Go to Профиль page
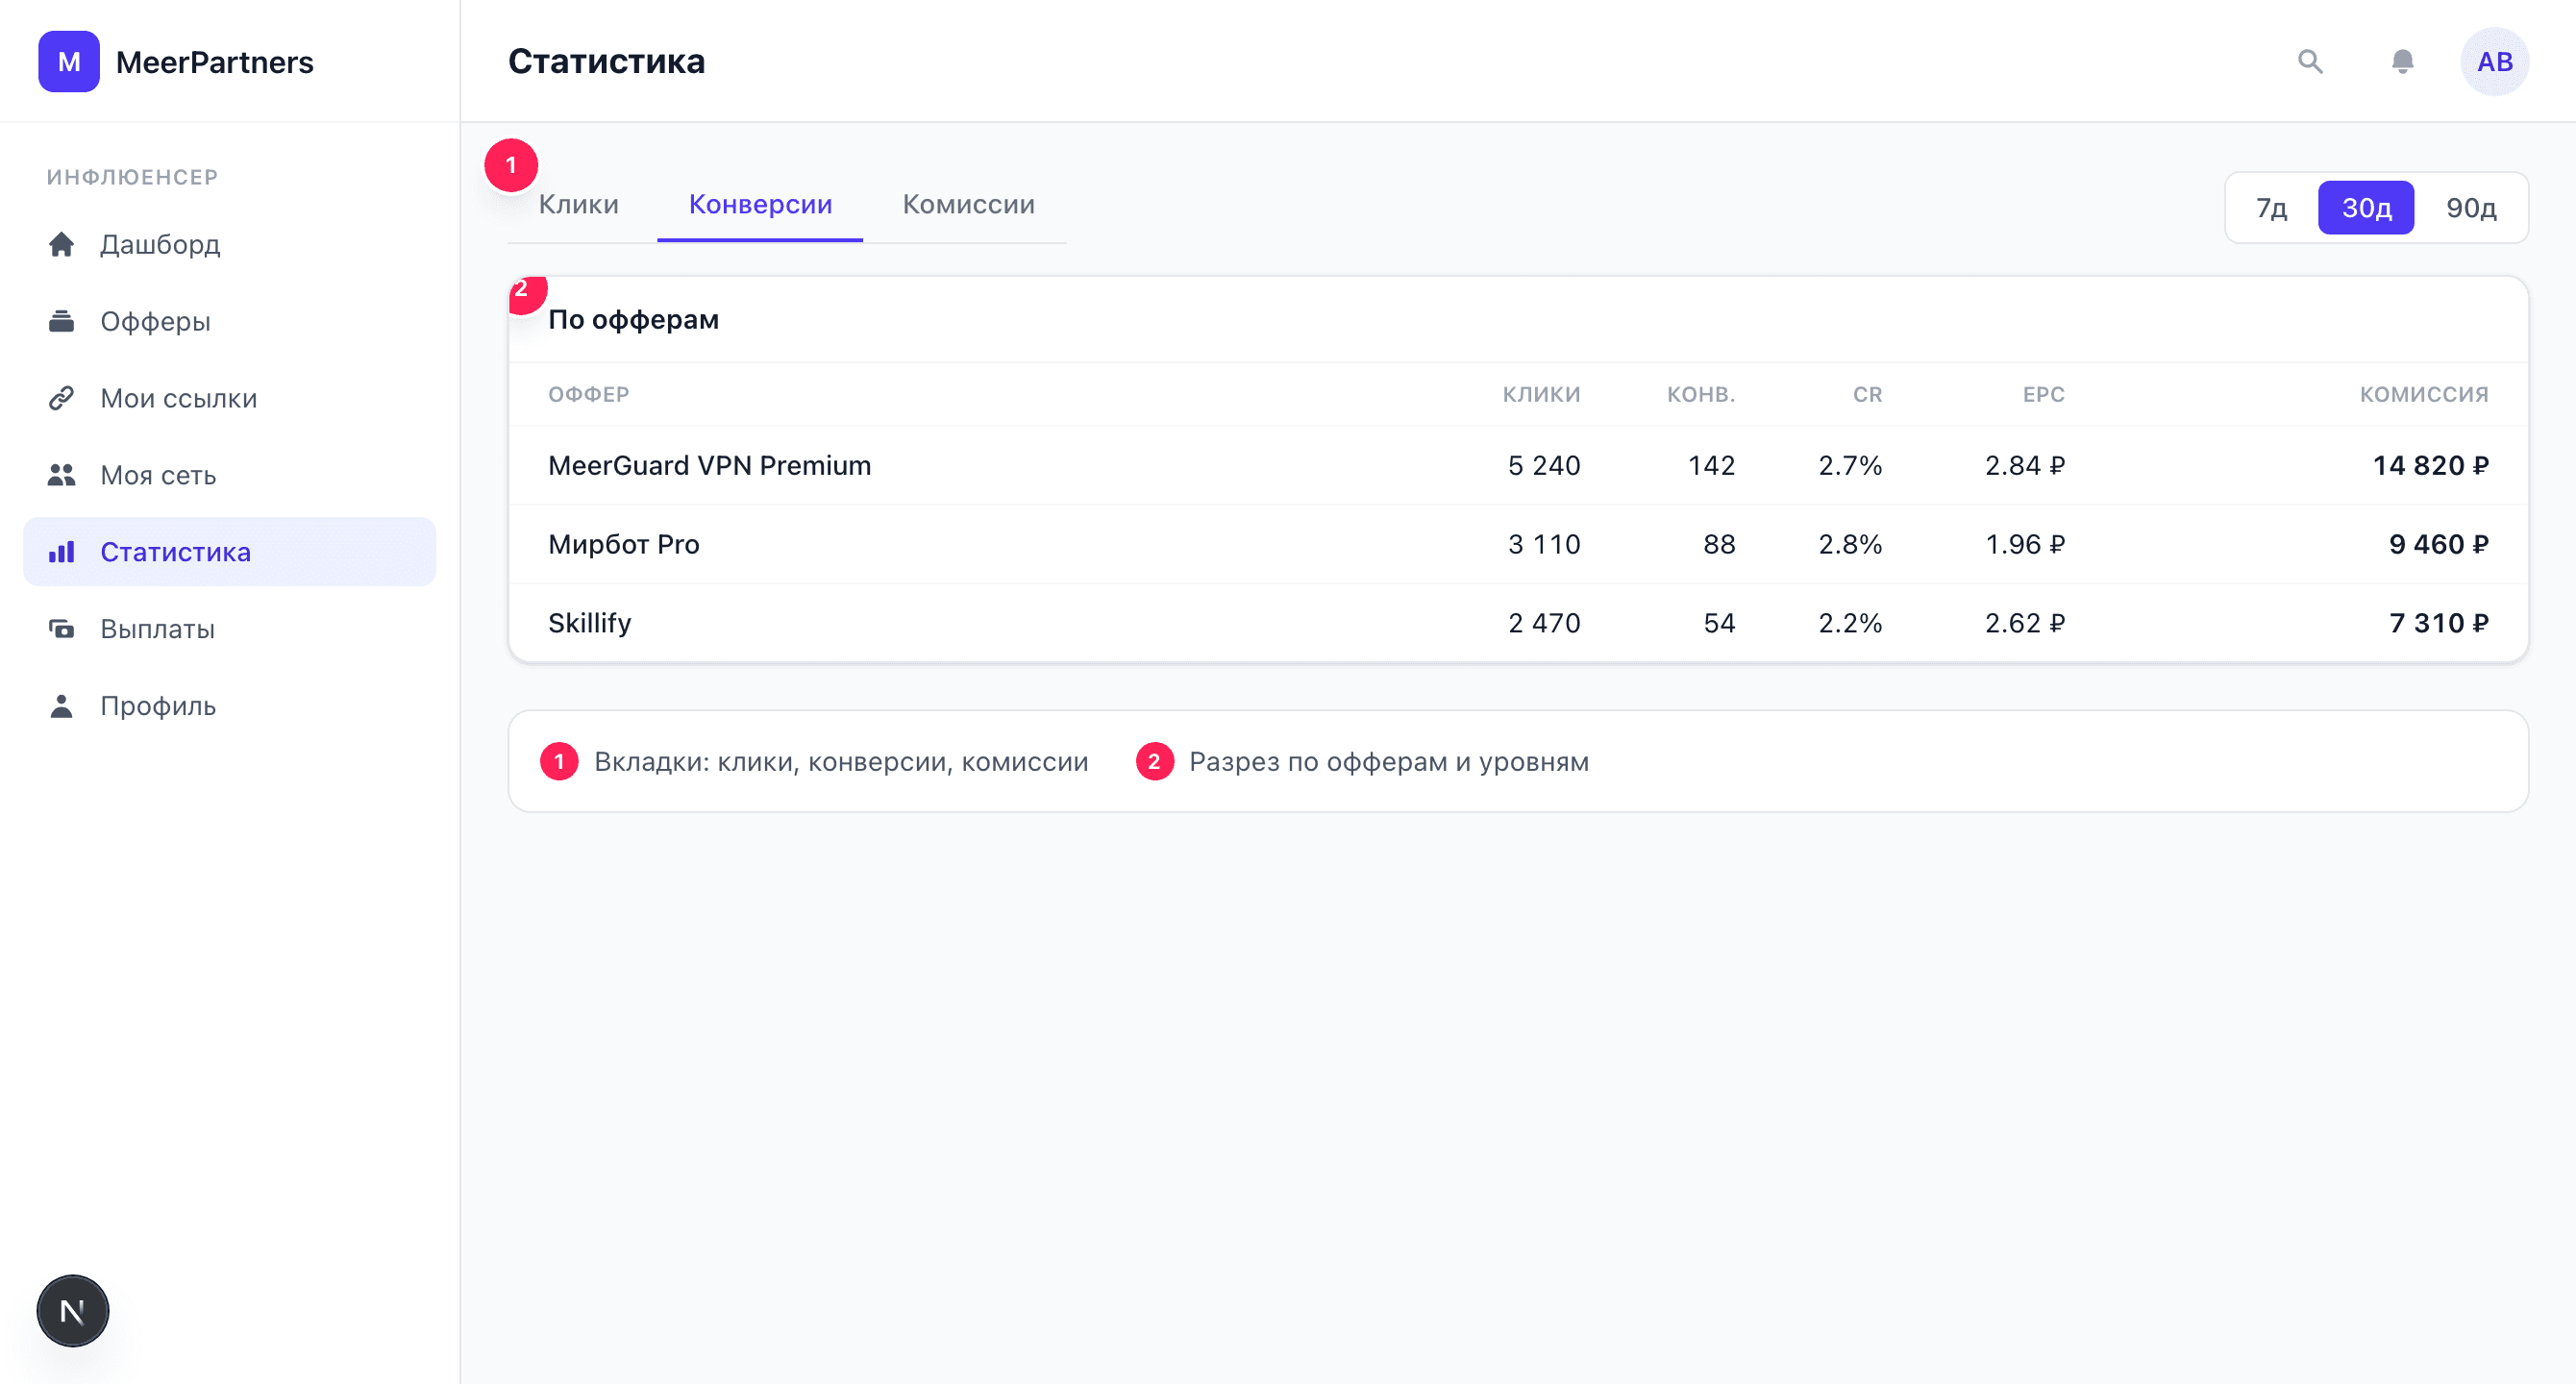 pyautogui.click(x=230, y=706)
